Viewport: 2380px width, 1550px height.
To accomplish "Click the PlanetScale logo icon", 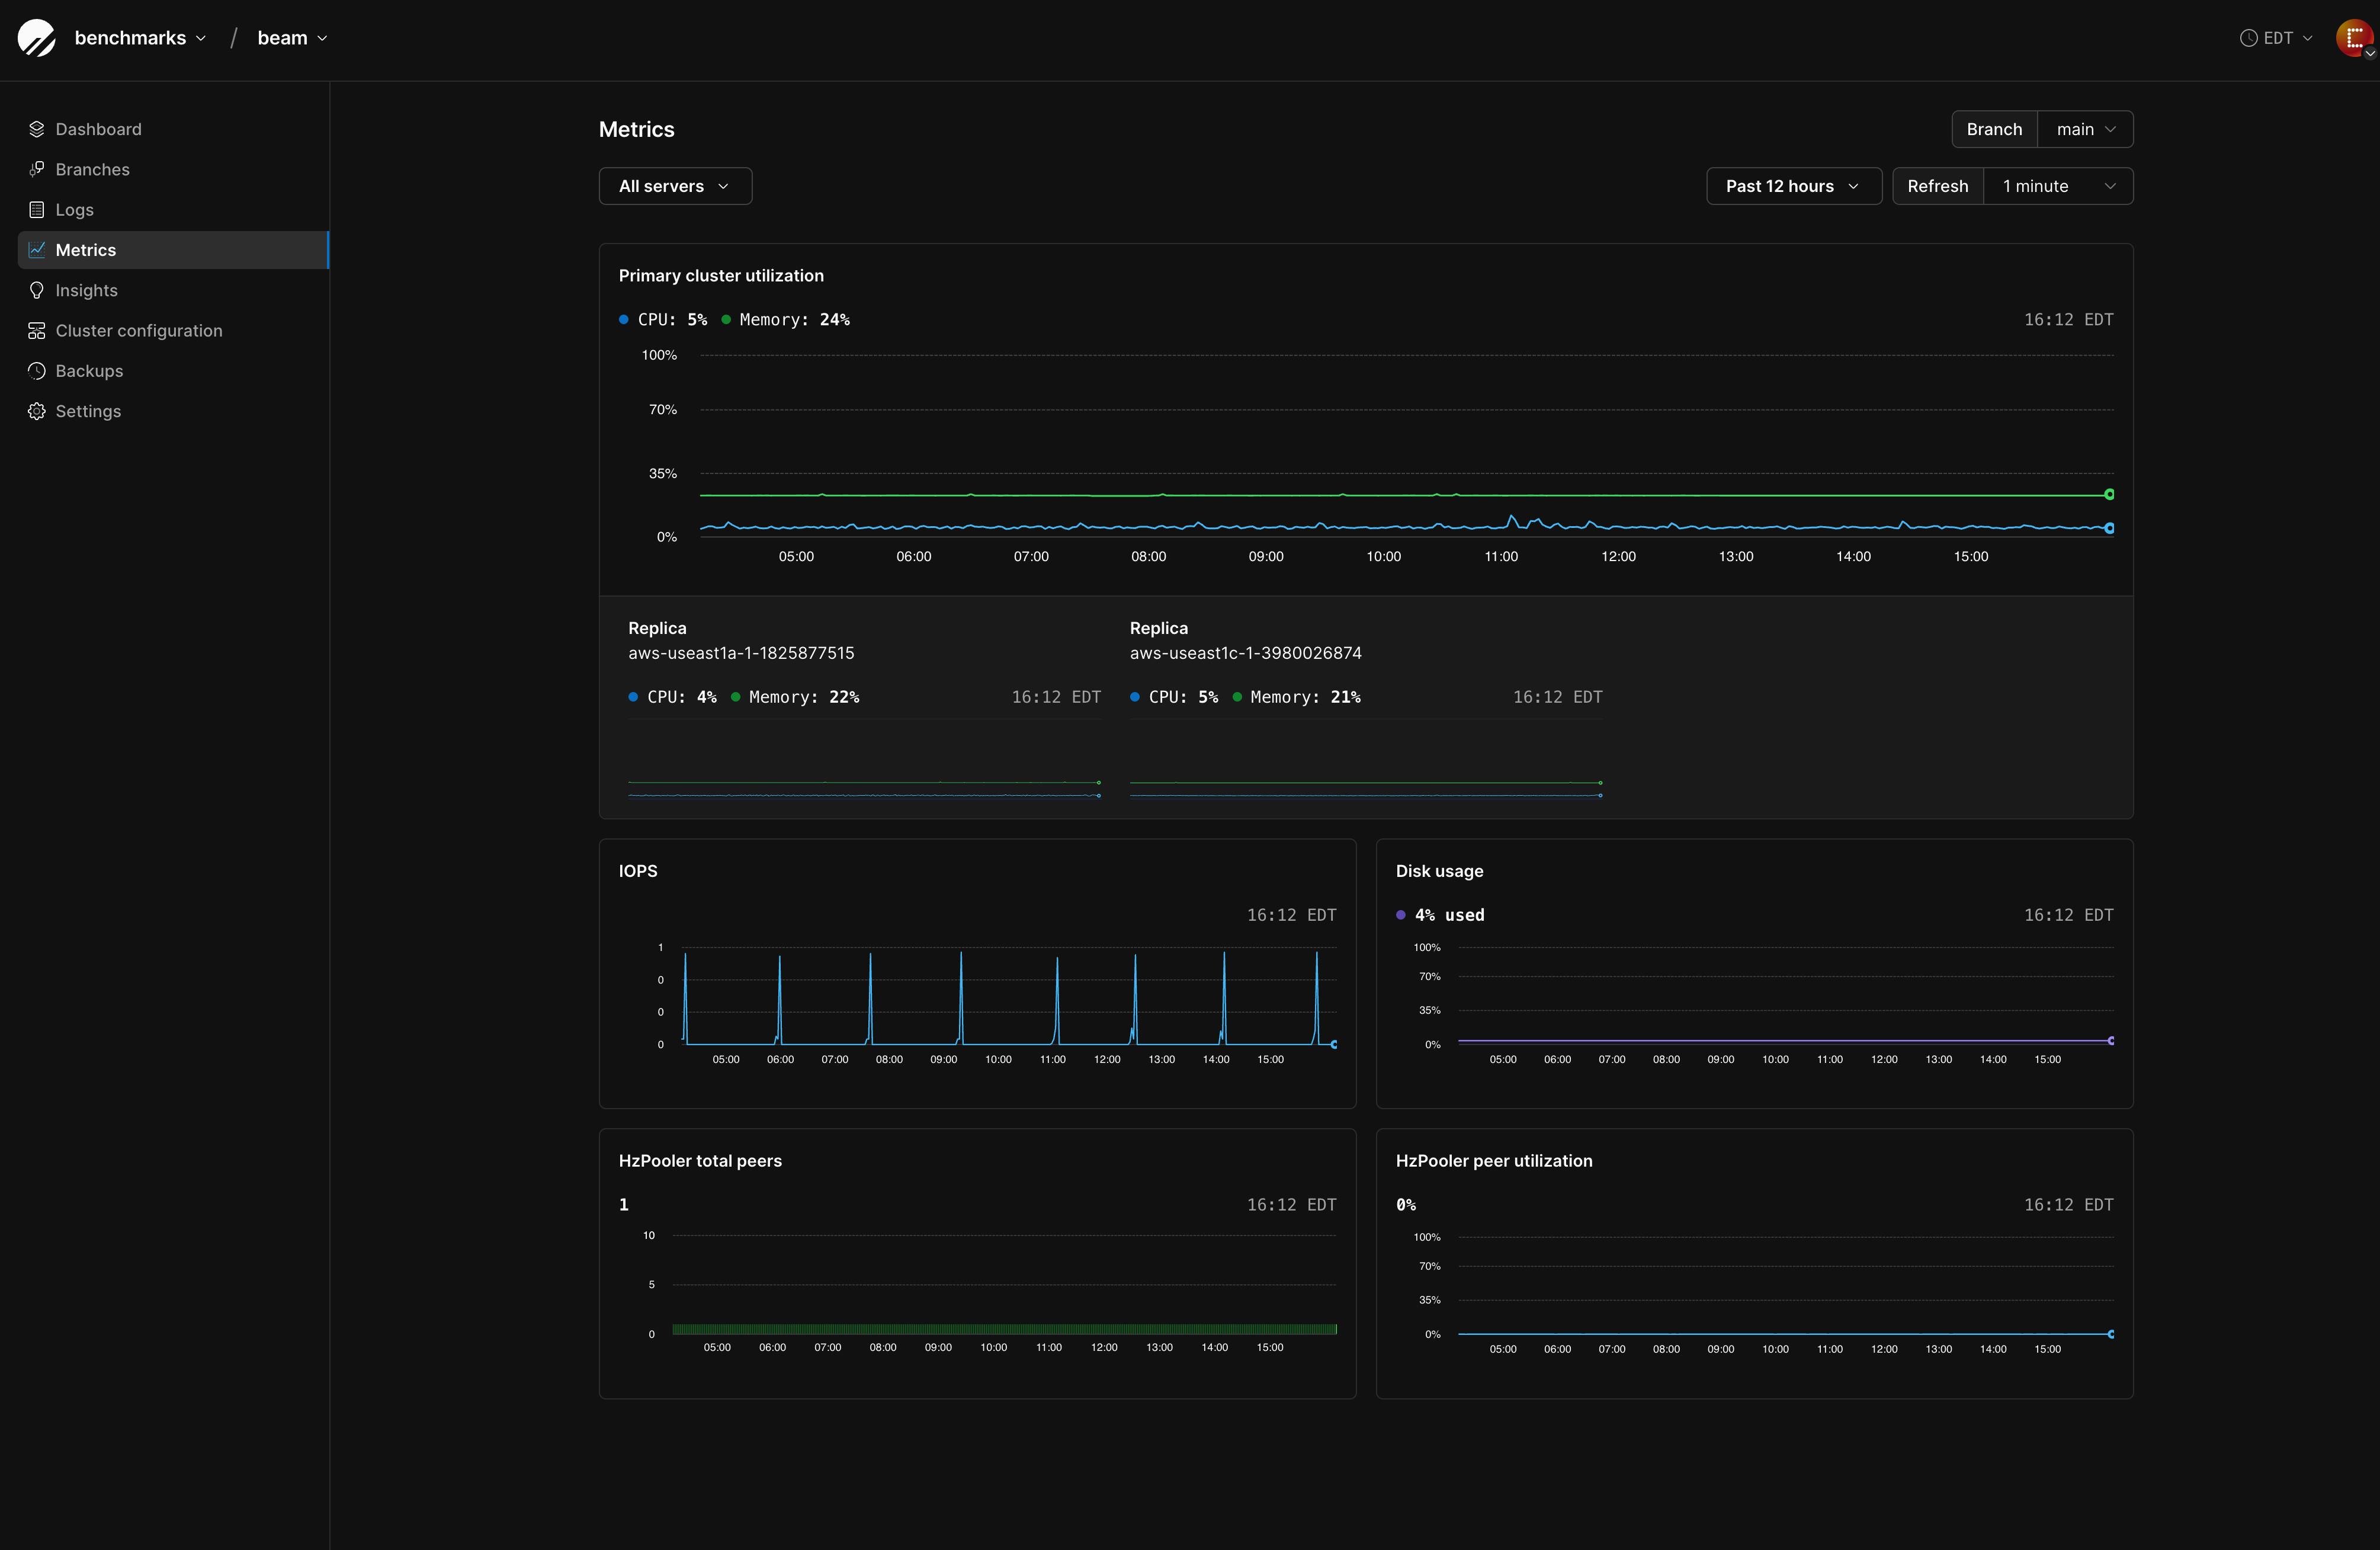I will (37, 38).
